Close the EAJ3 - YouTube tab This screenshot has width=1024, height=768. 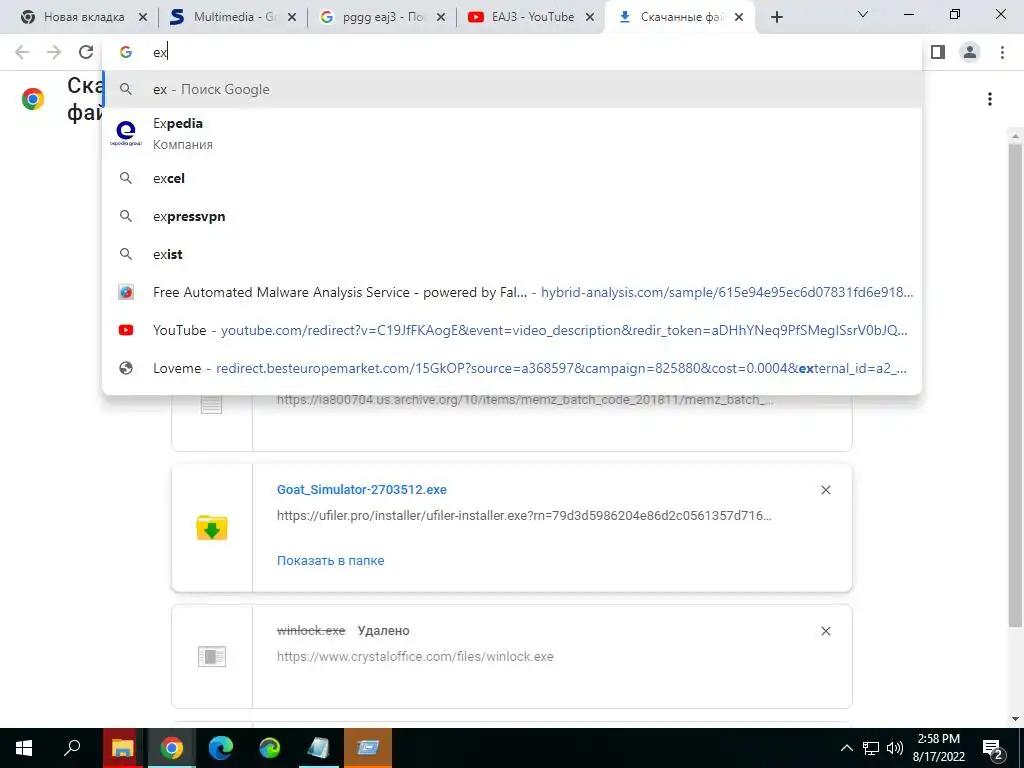[590, 18]
